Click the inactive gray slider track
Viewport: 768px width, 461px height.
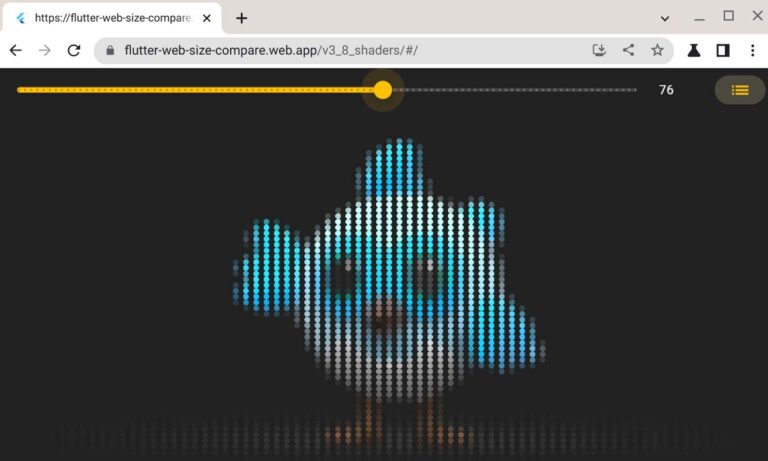pyautogui.click(x=514, y=90)
